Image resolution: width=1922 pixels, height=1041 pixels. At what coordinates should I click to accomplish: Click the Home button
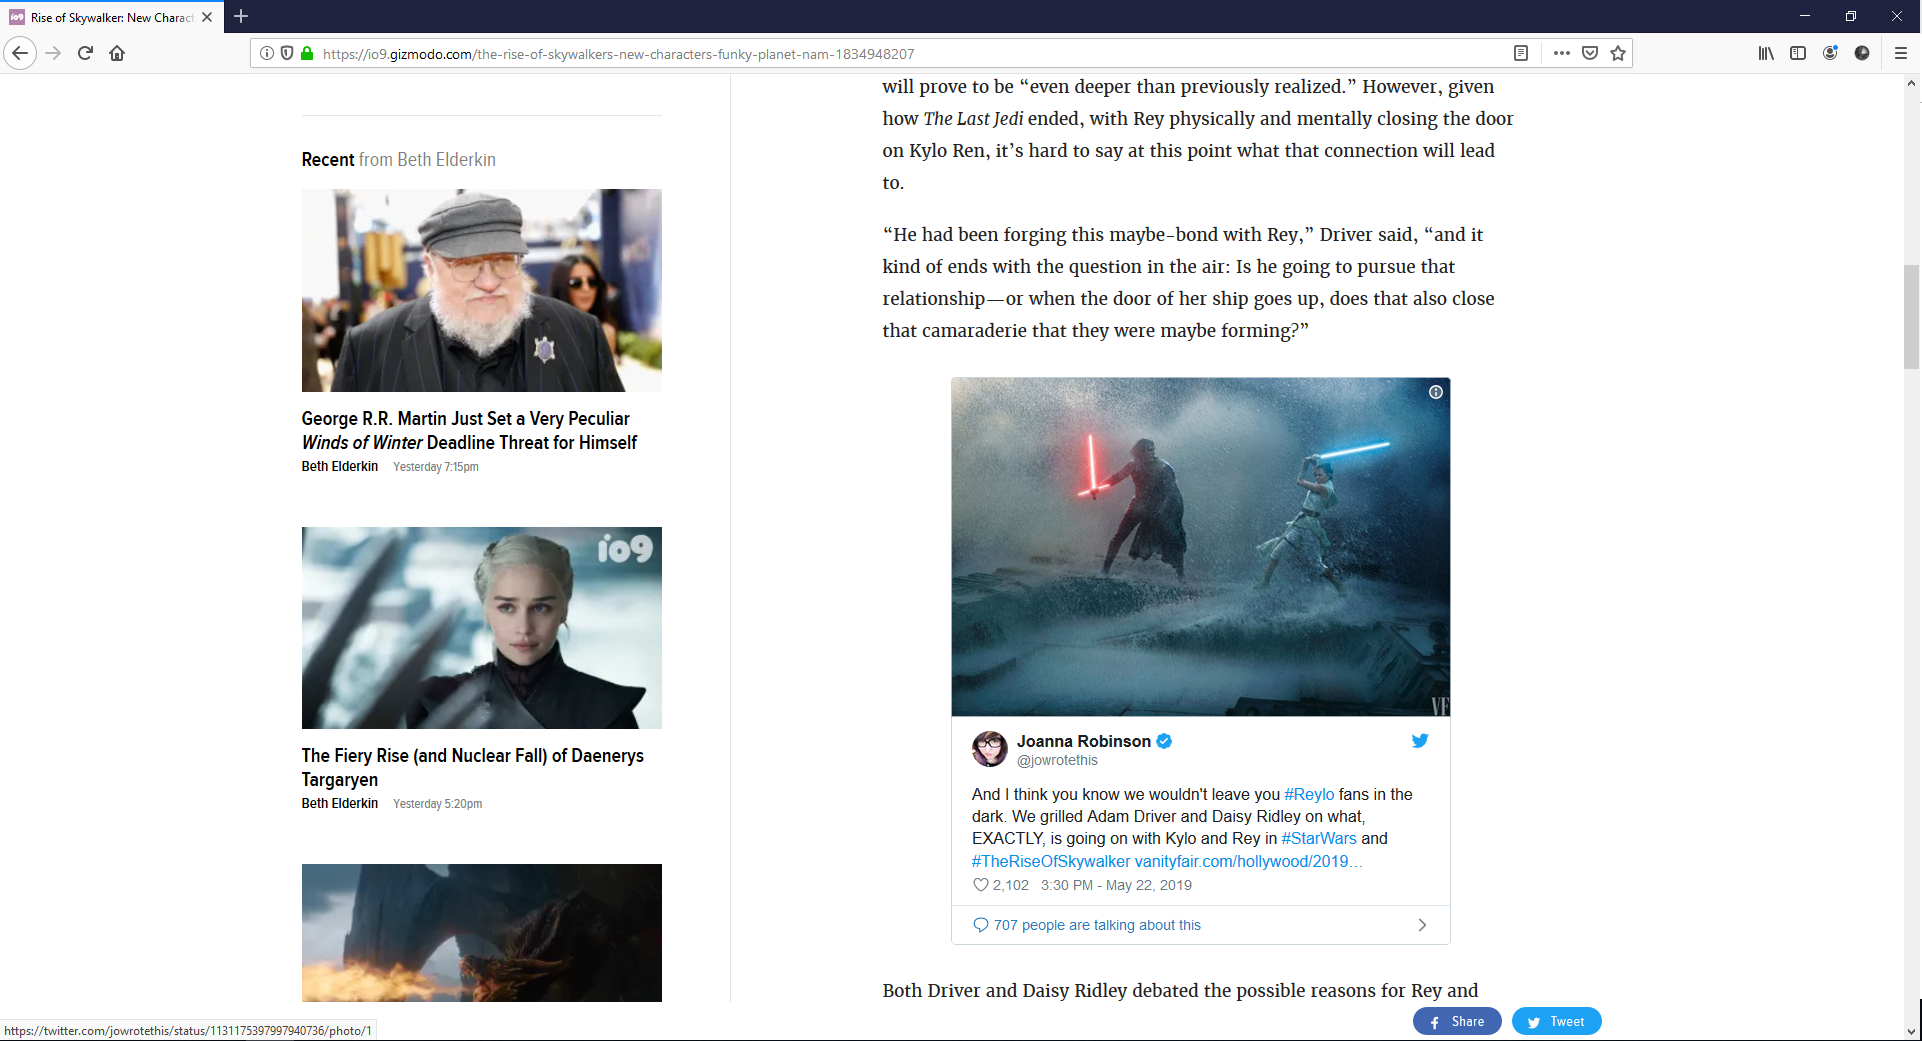[x=117, y=53]
